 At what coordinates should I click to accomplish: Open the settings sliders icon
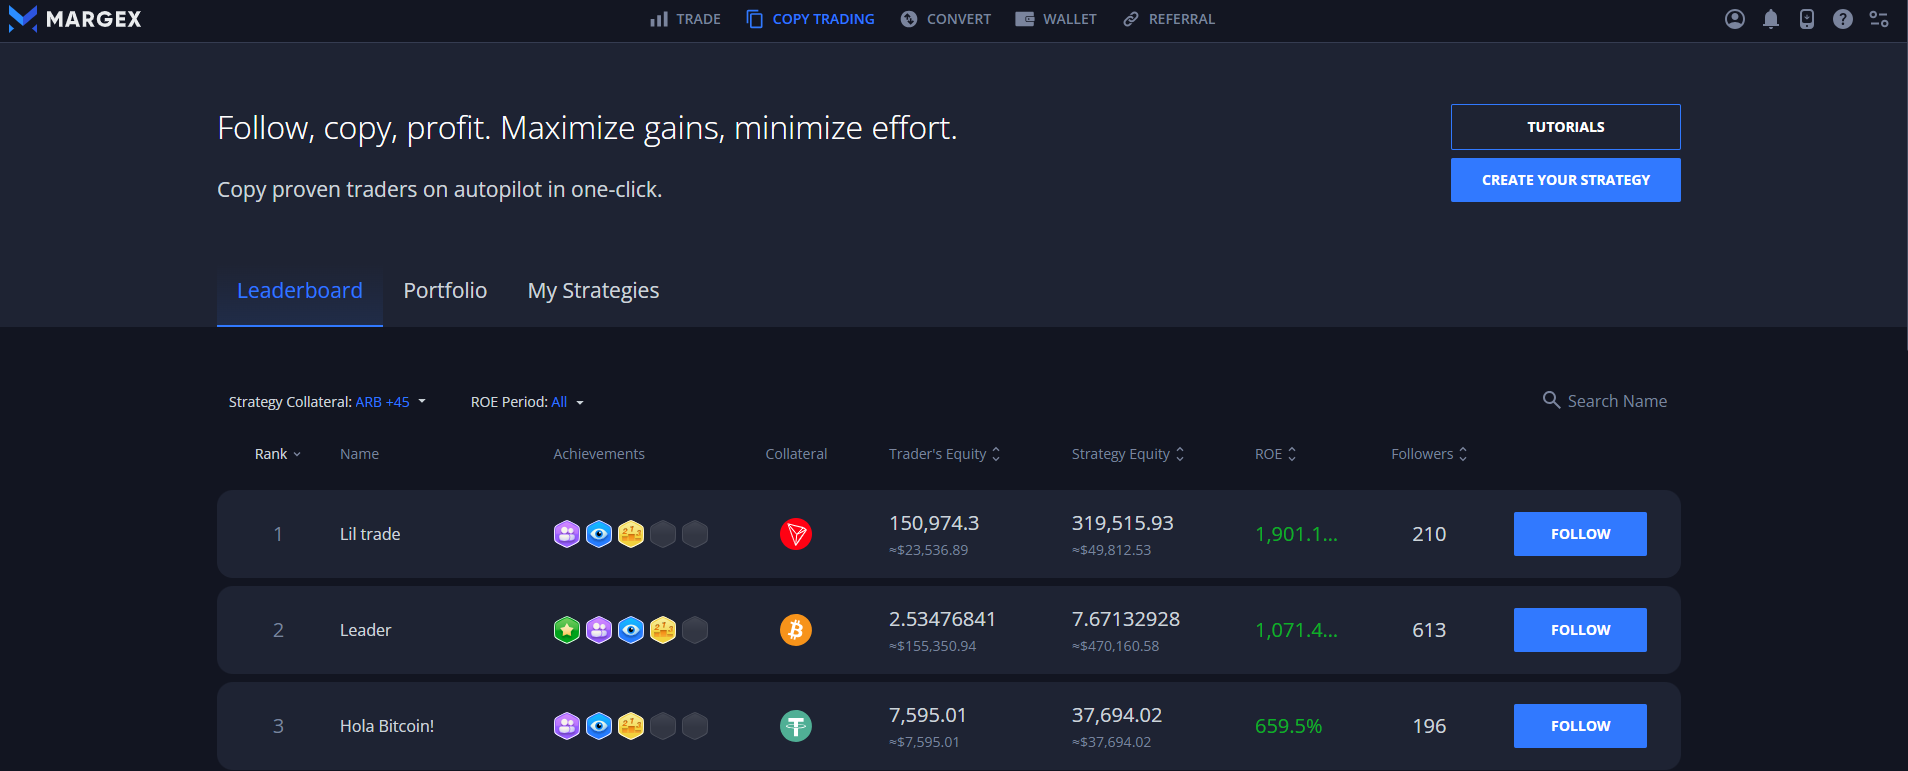1879,19
